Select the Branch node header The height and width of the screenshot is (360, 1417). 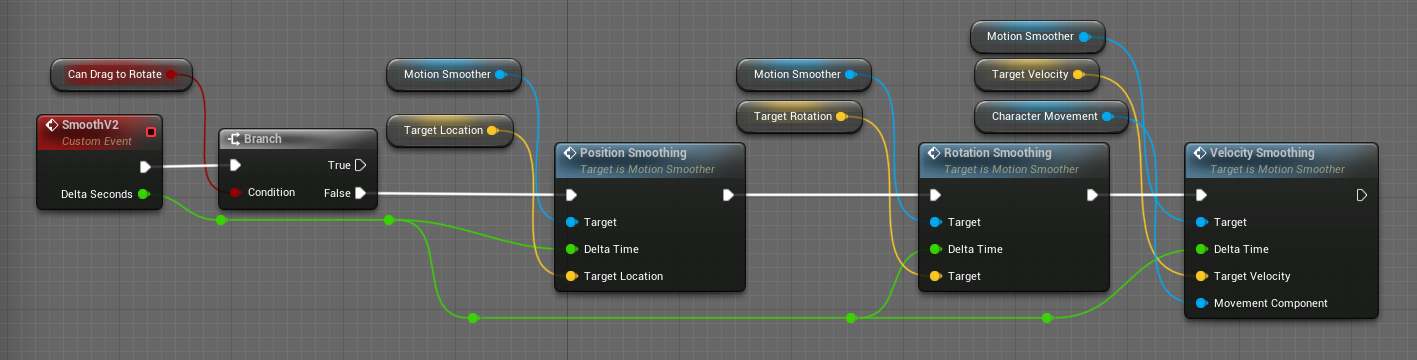(x=298, y=139)
